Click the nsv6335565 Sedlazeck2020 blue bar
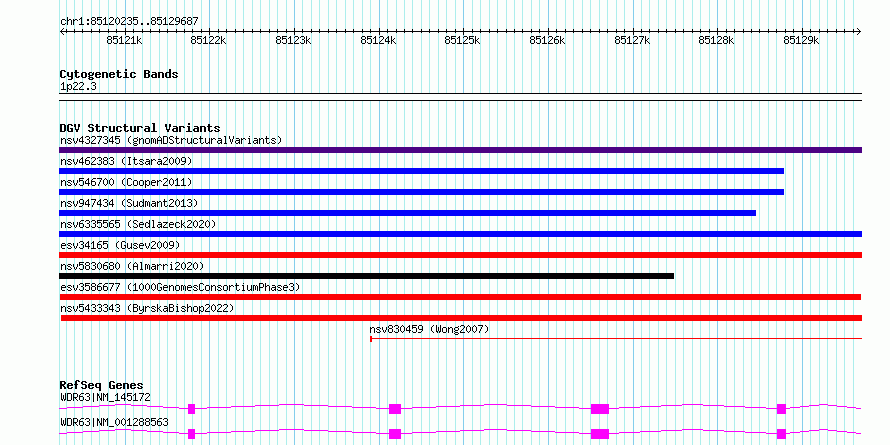Image resolution: width=890 pixels, height=445 pixels. click(460, 234)
